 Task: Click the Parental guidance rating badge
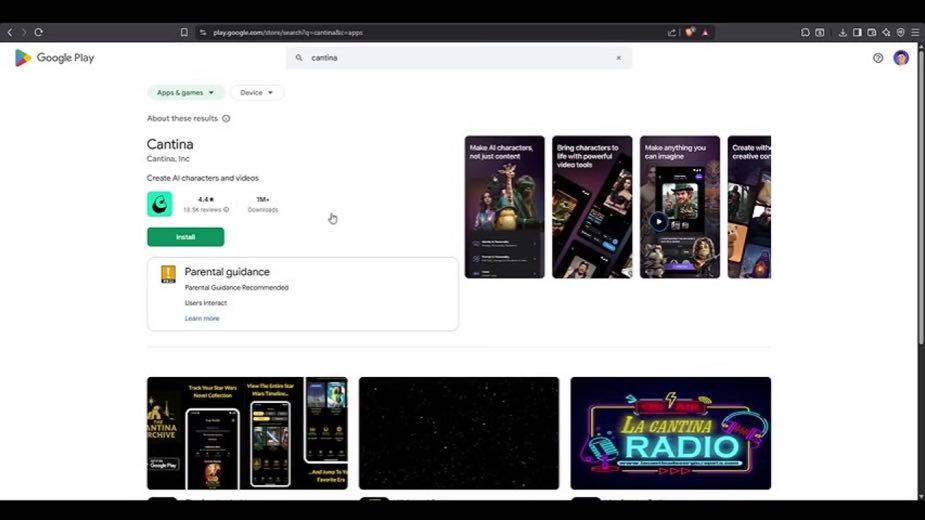coord(168,274)
